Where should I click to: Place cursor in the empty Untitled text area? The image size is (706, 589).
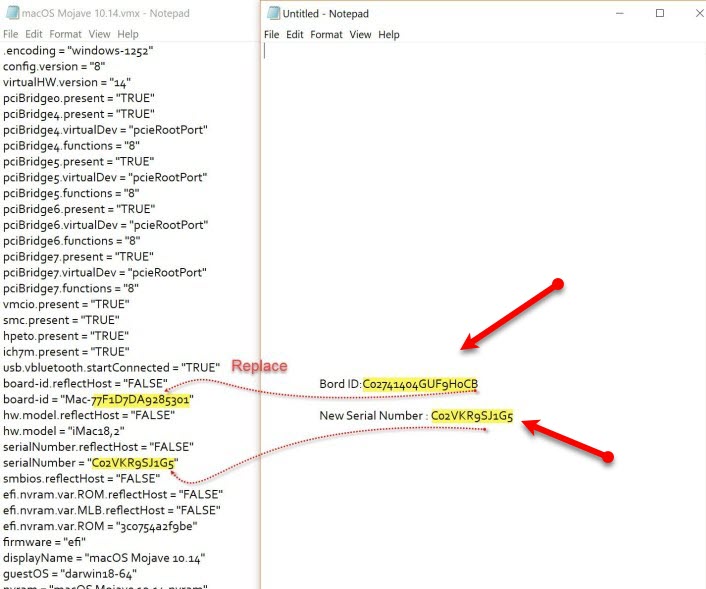tap(480, 200)
